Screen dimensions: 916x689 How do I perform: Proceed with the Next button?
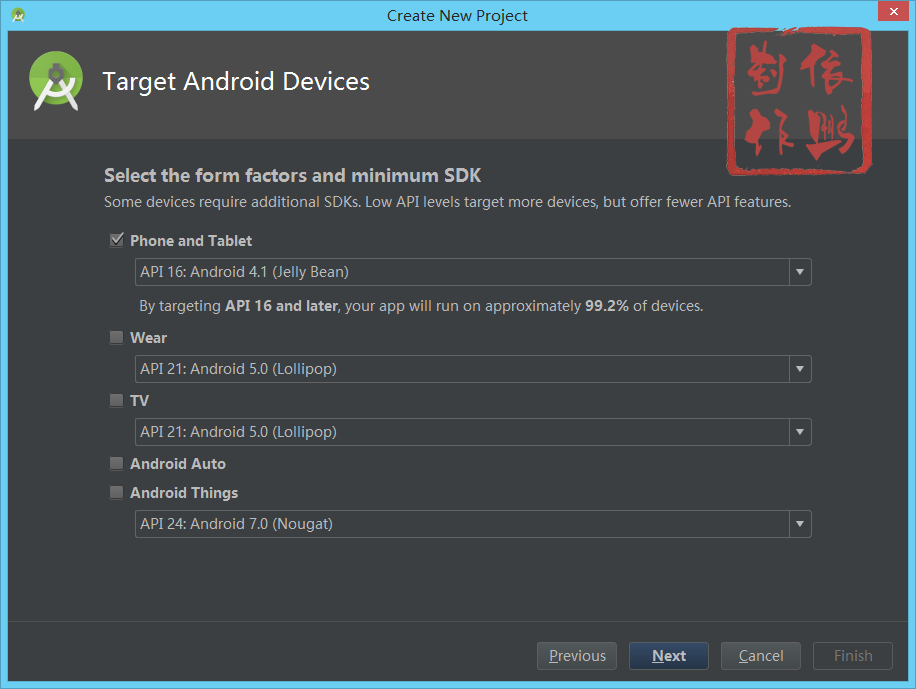coord(669,656)
